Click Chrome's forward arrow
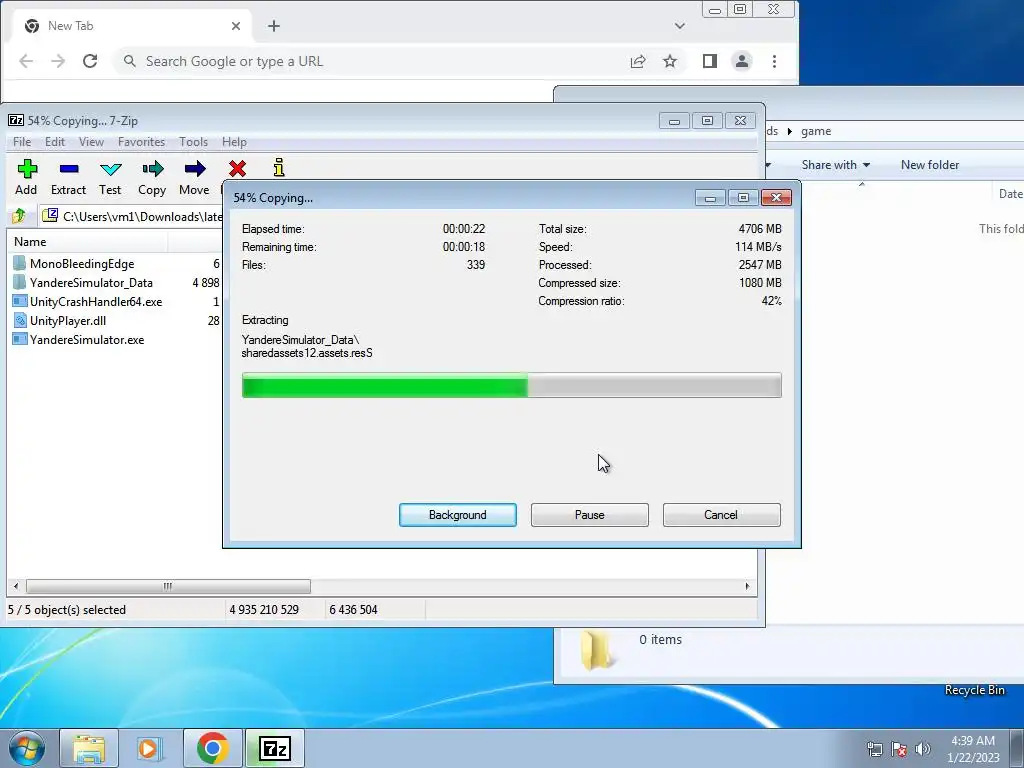 [x=58, y=61]
